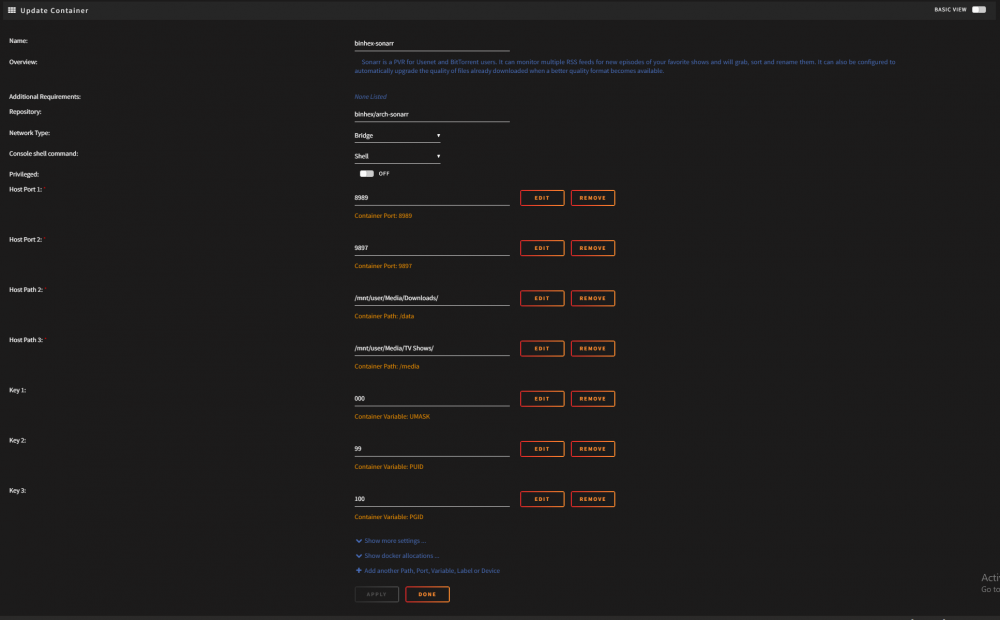Viewport: 1000px width, 620px height.
Task: Toggle the Basic View switch
Action: pos(979,10)
